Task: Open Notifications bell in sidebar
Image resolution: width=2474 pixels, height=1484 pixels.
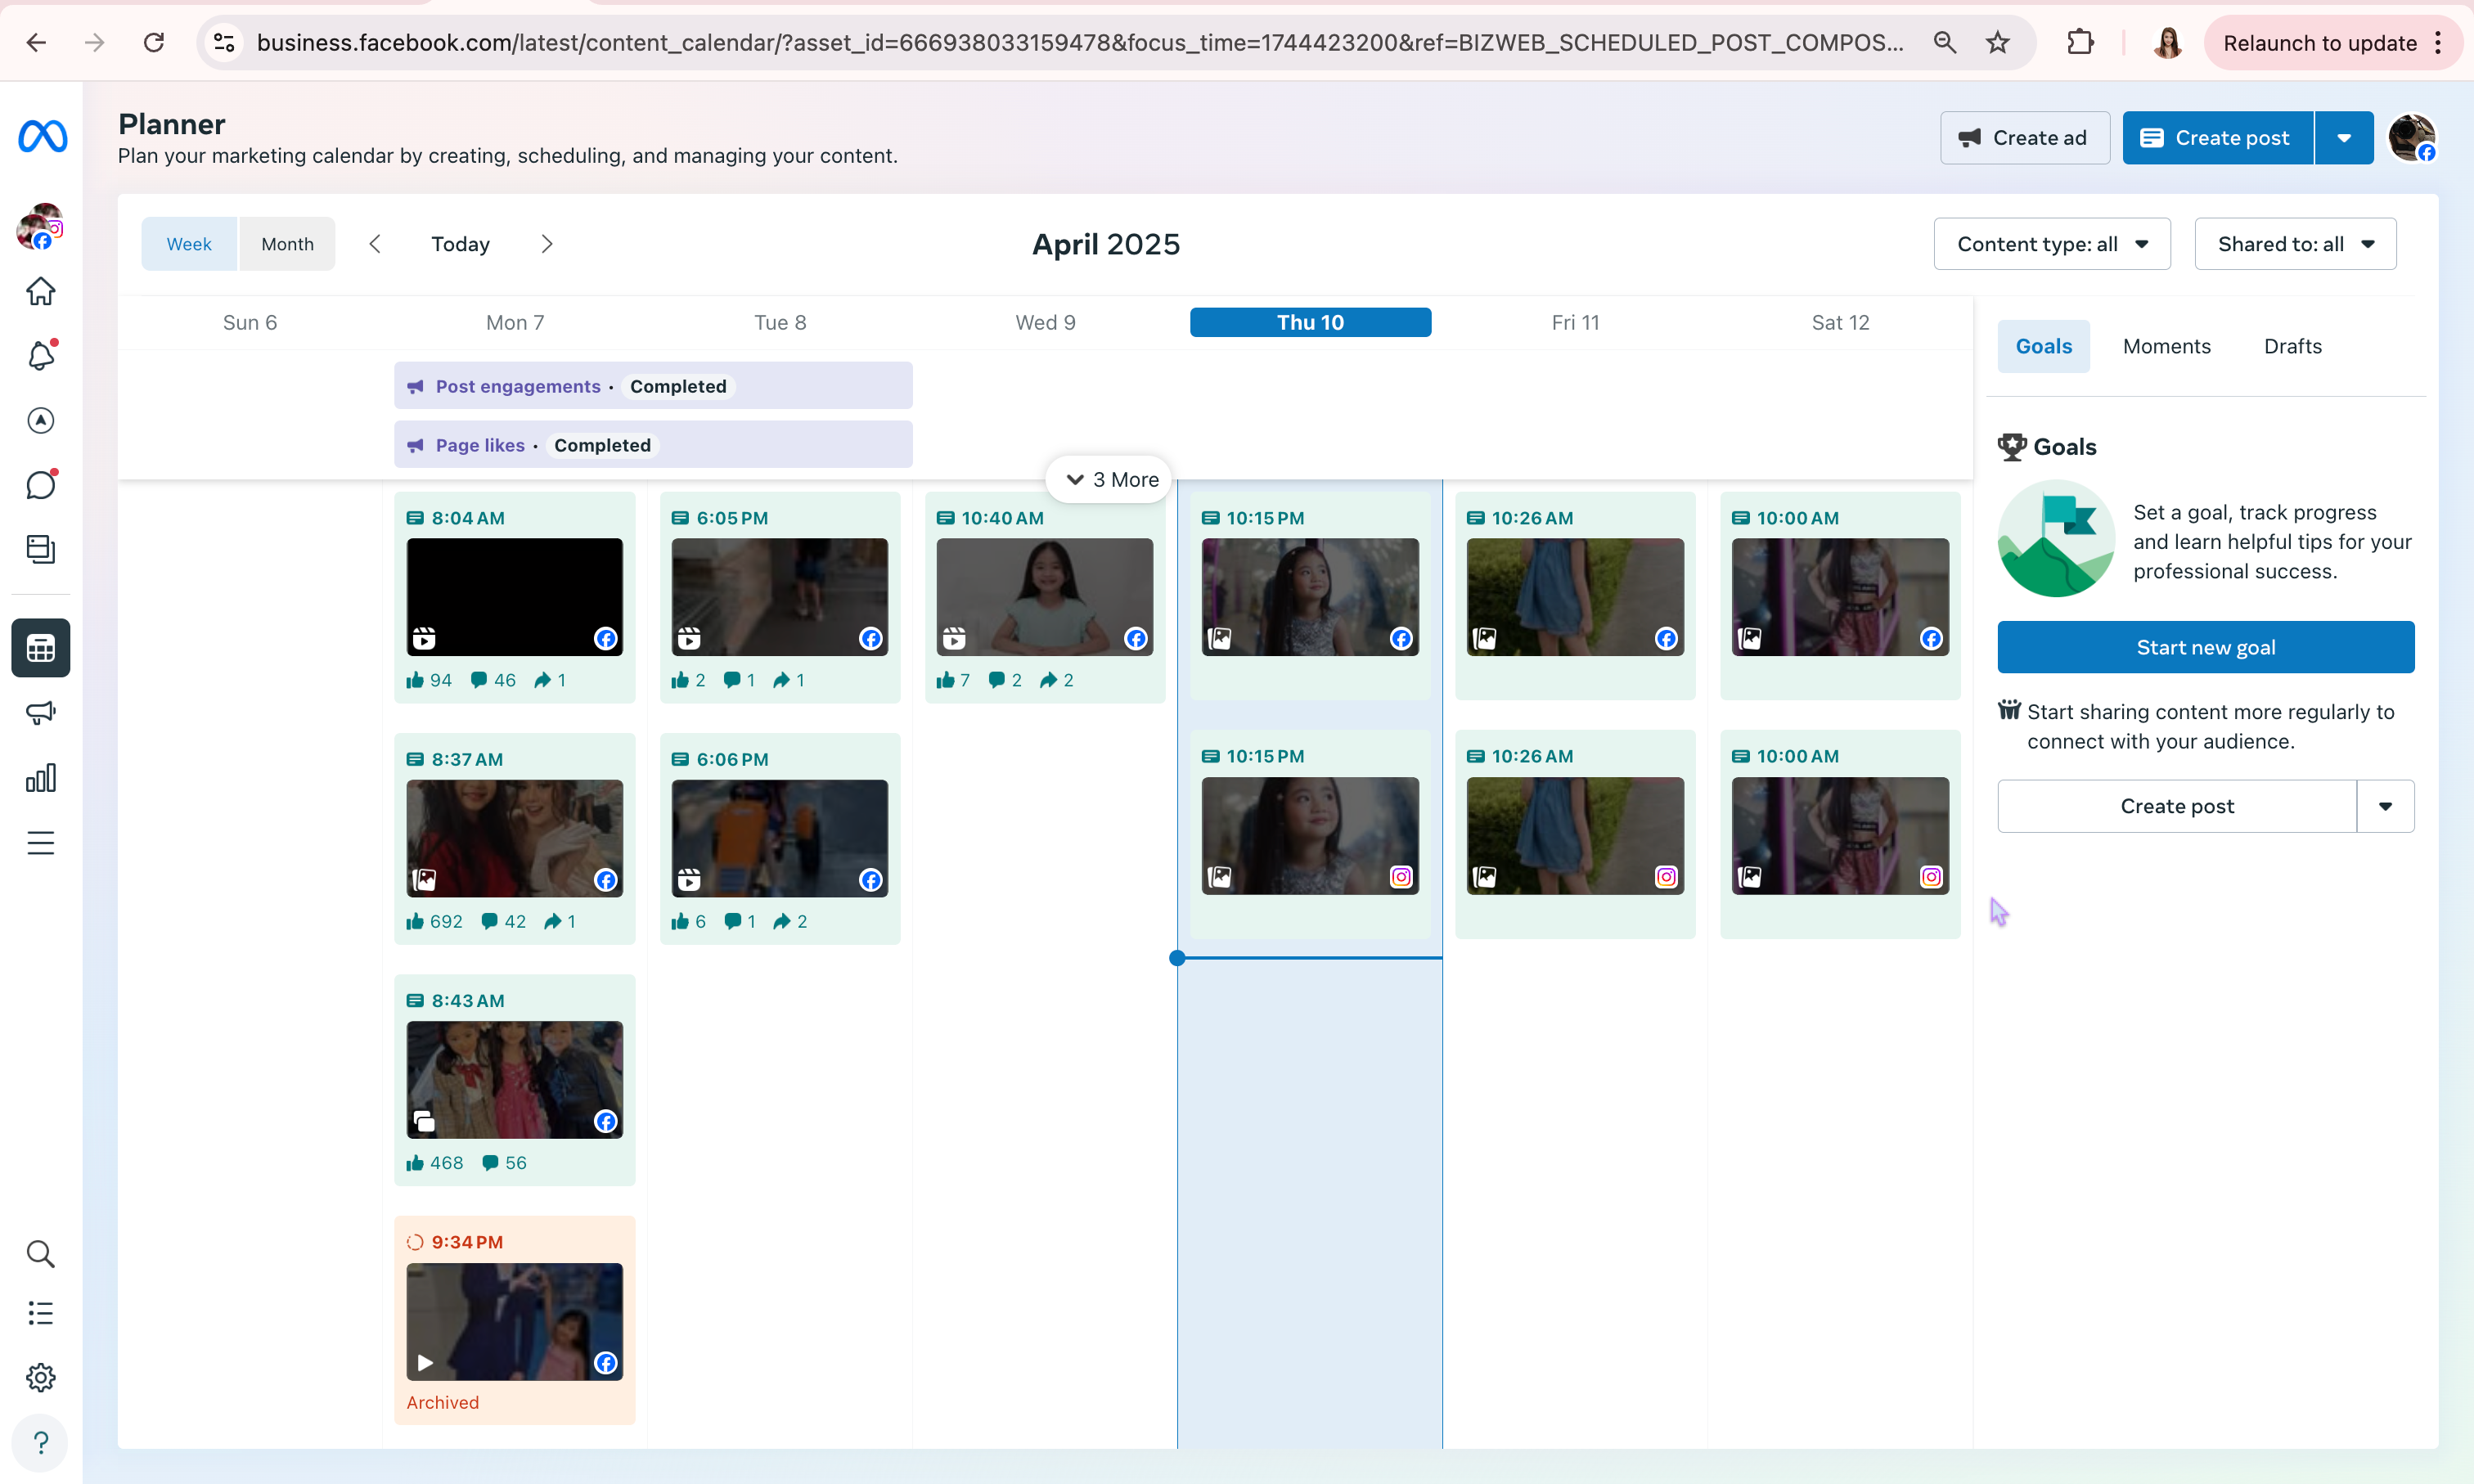Action: [x=41, y=355]
